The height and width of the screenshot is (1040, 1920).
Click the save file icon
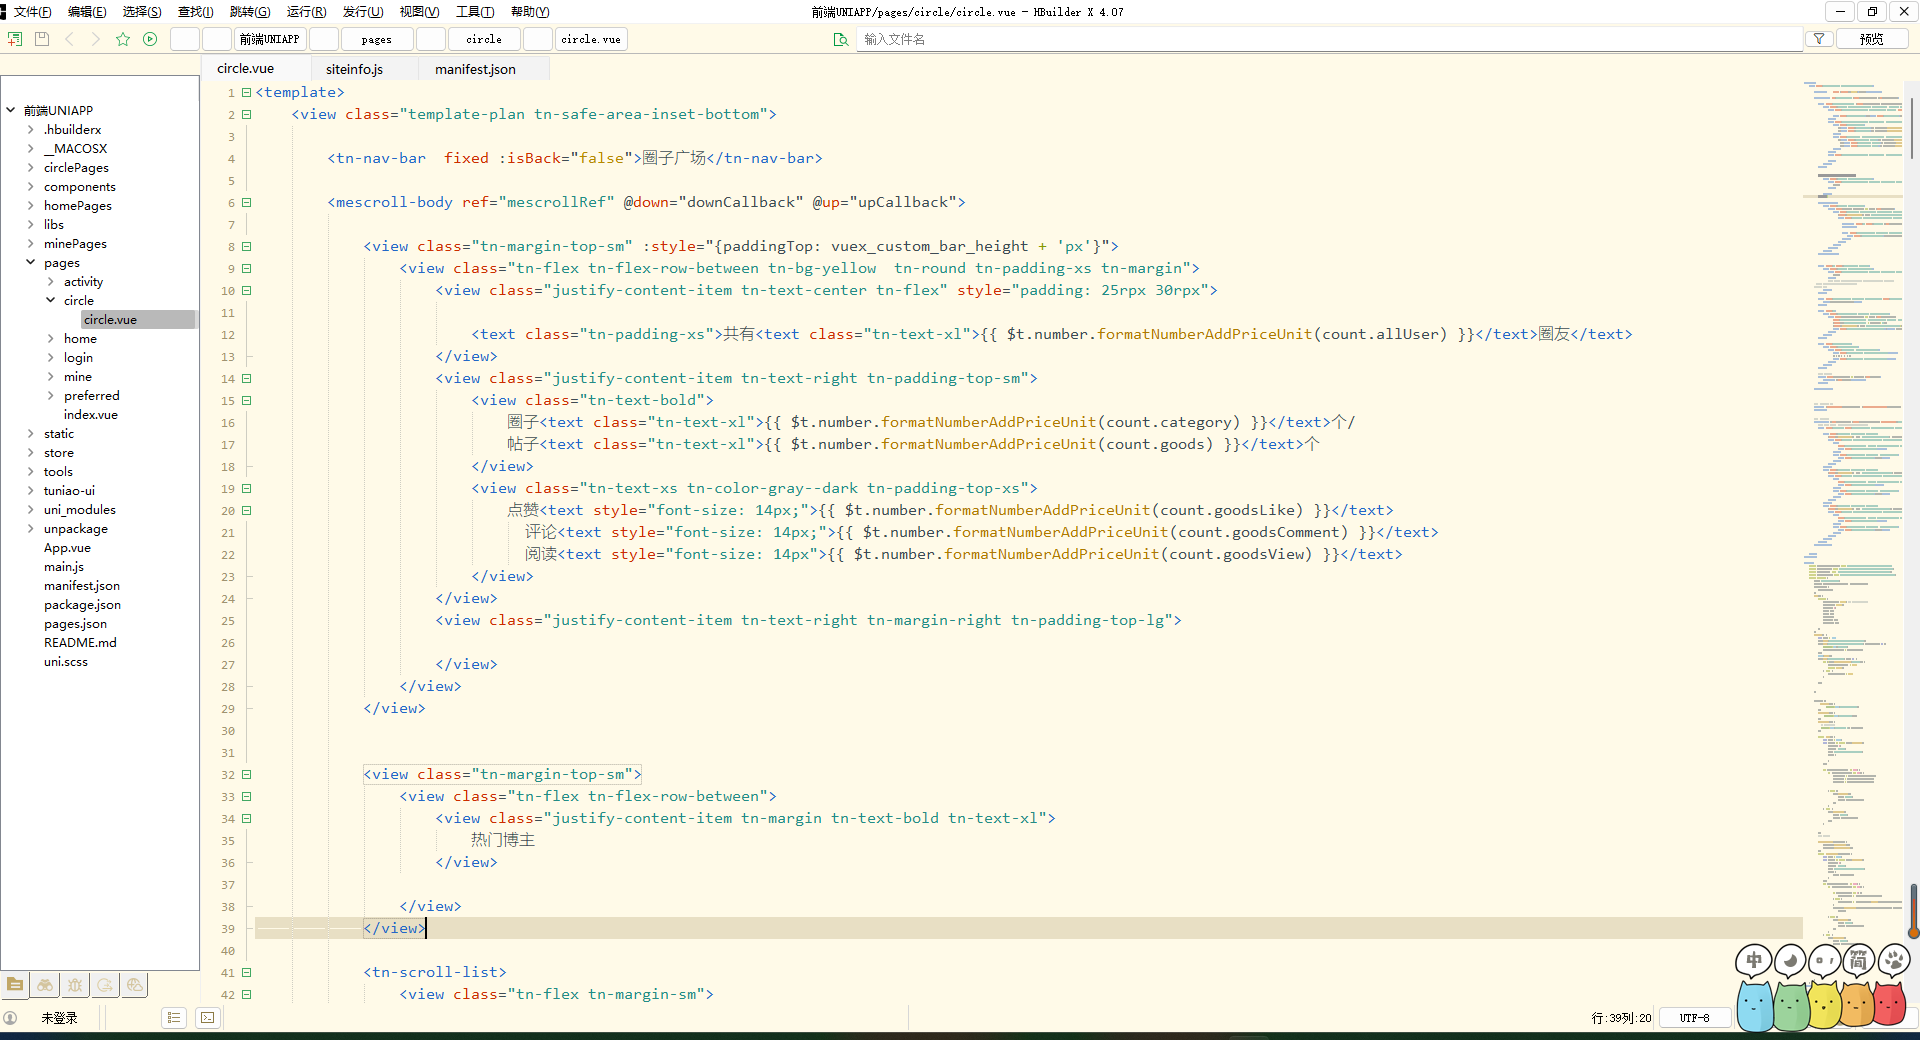(x=42, y=39)
